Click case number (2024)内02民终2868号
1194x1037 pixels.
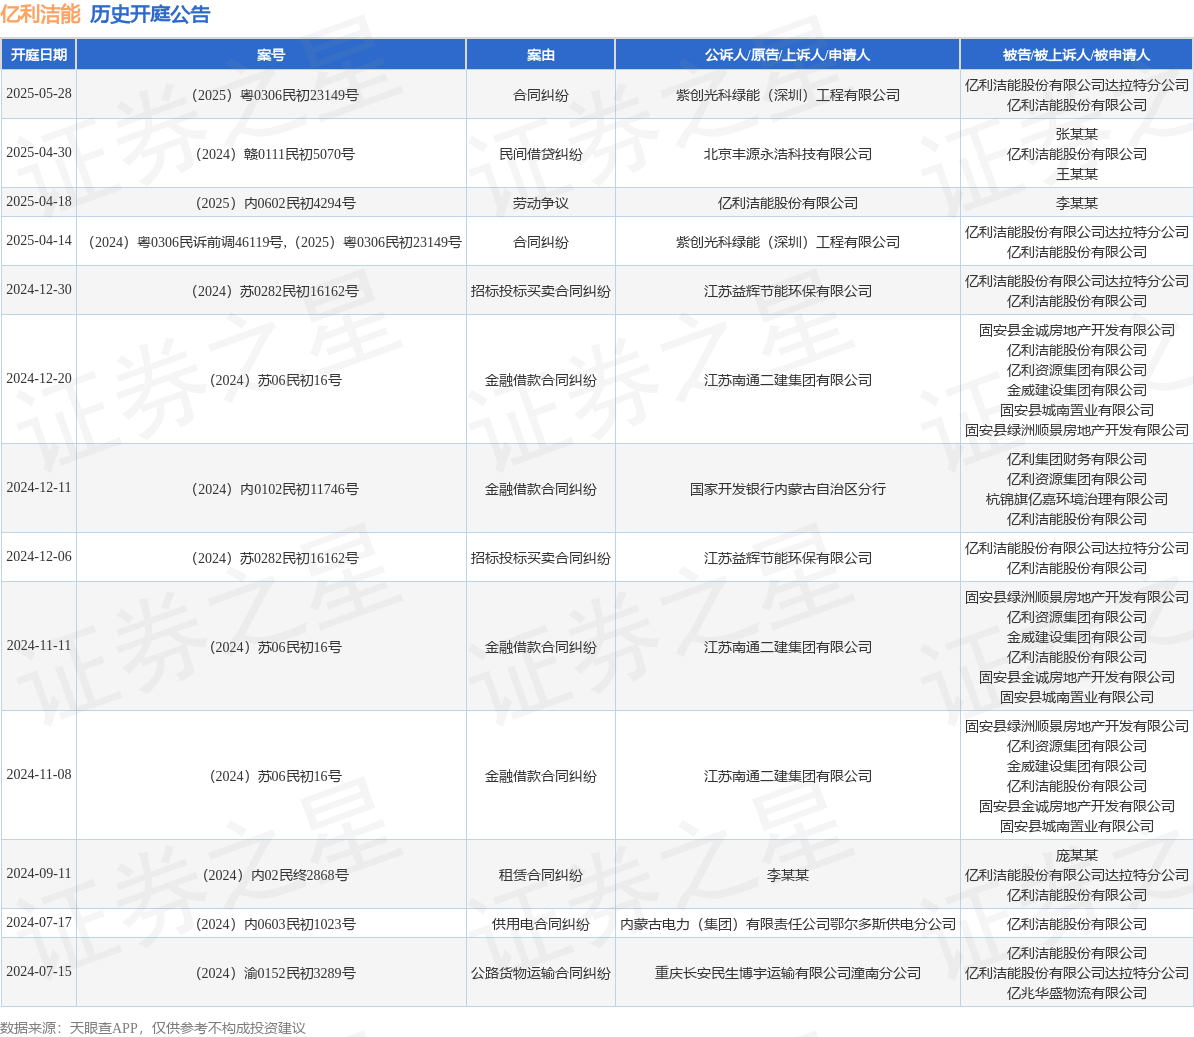coord(276,875)
